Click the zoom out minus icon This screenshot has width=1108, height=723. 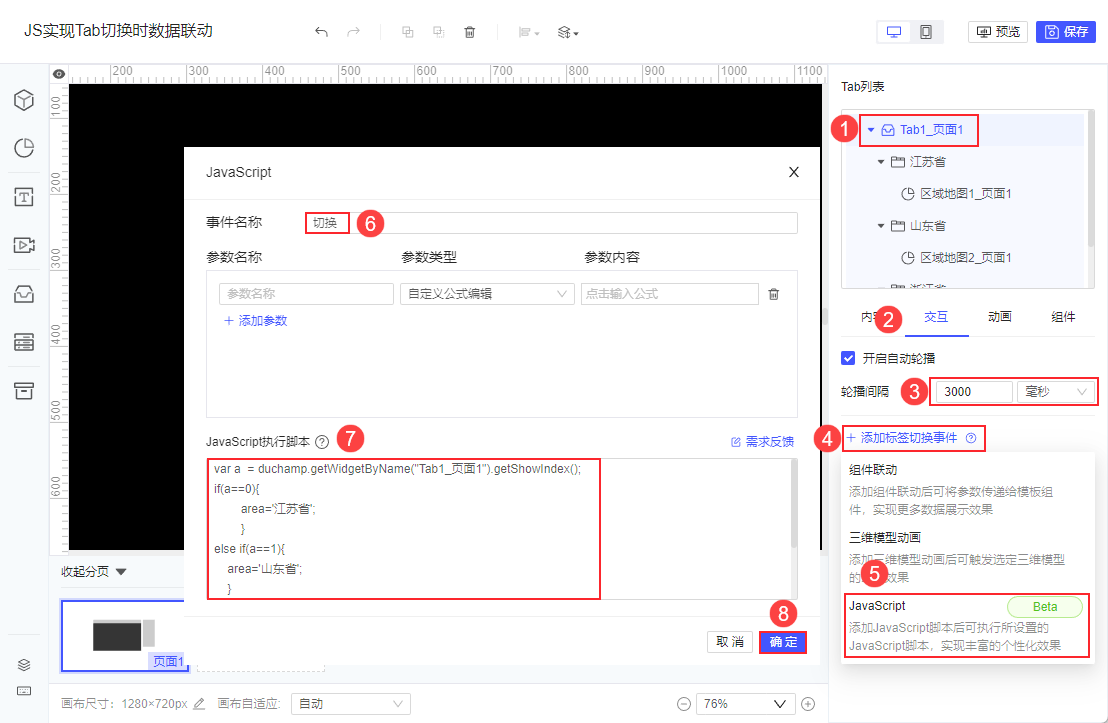coord(683,704)
